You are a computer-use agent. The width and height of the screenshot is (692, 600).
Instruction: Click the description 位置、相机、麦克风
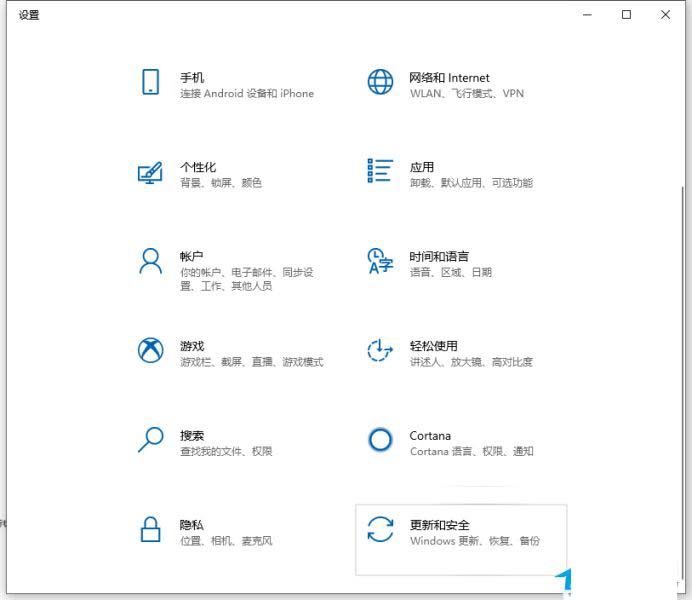pyautogui.click(x=226, y=541)
